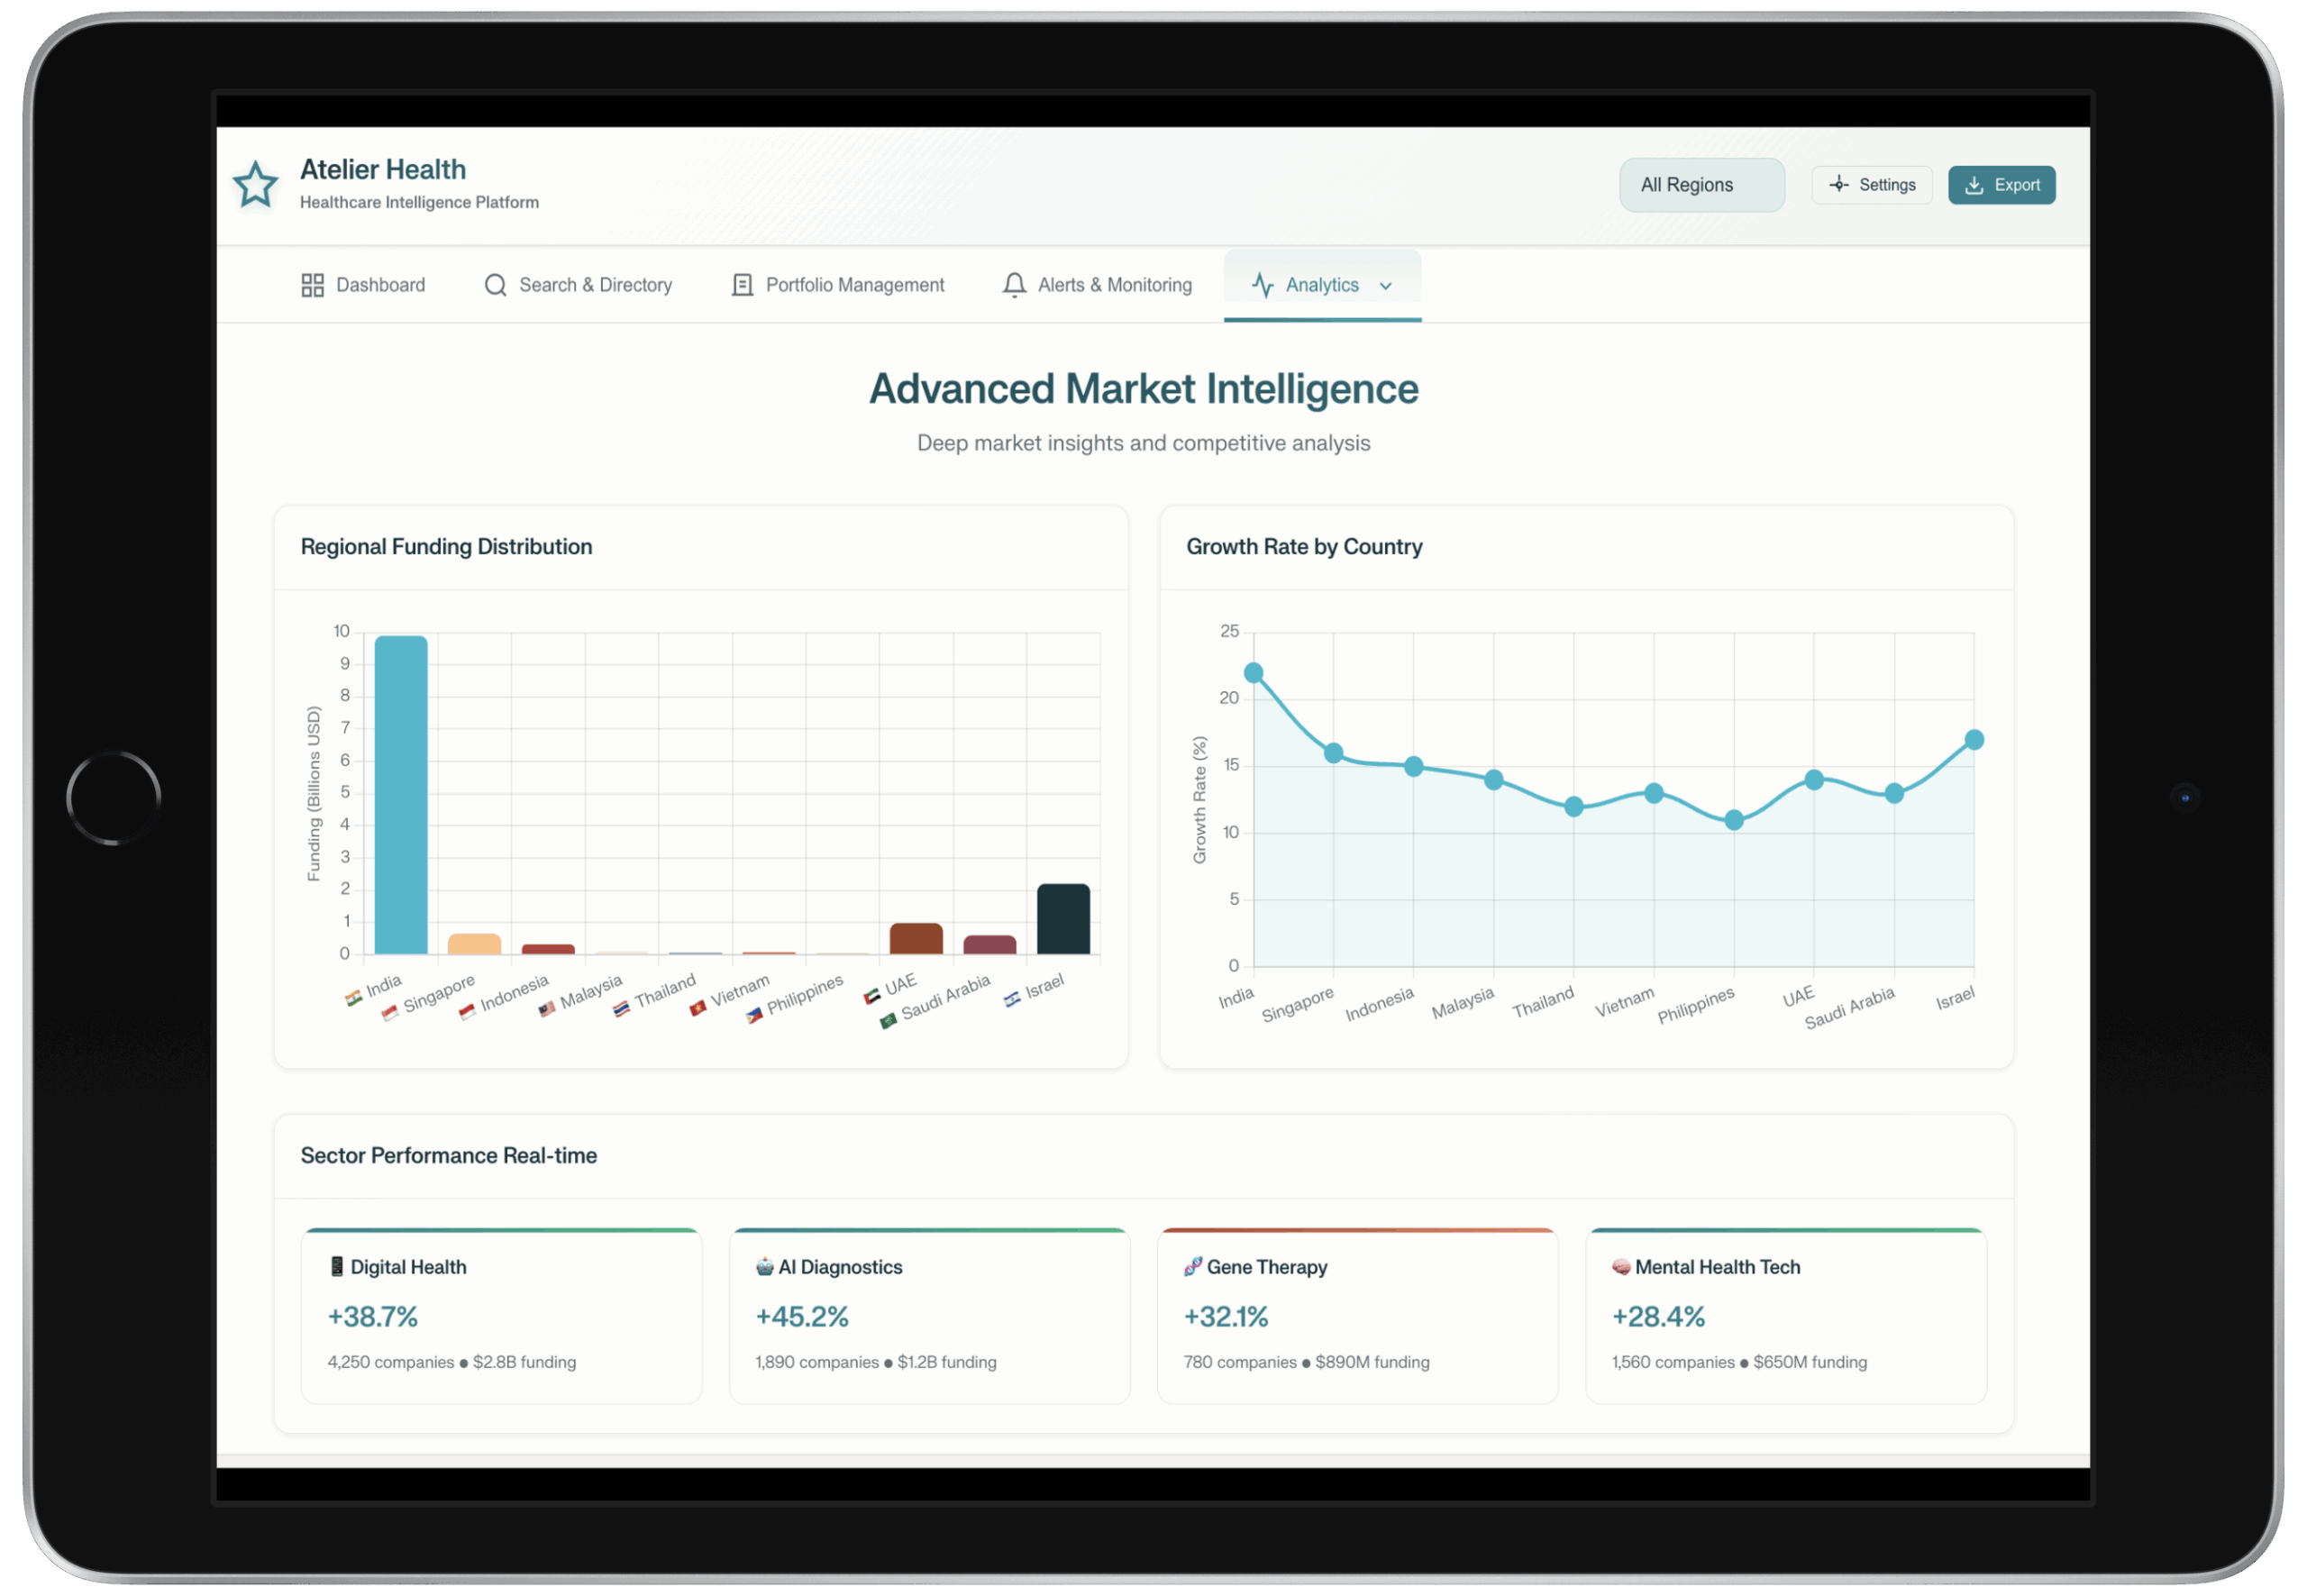This screenshot has width=2307, height=1596.
Task: Click the Search & Directory magnifier icon
Action: pos(495,285)
